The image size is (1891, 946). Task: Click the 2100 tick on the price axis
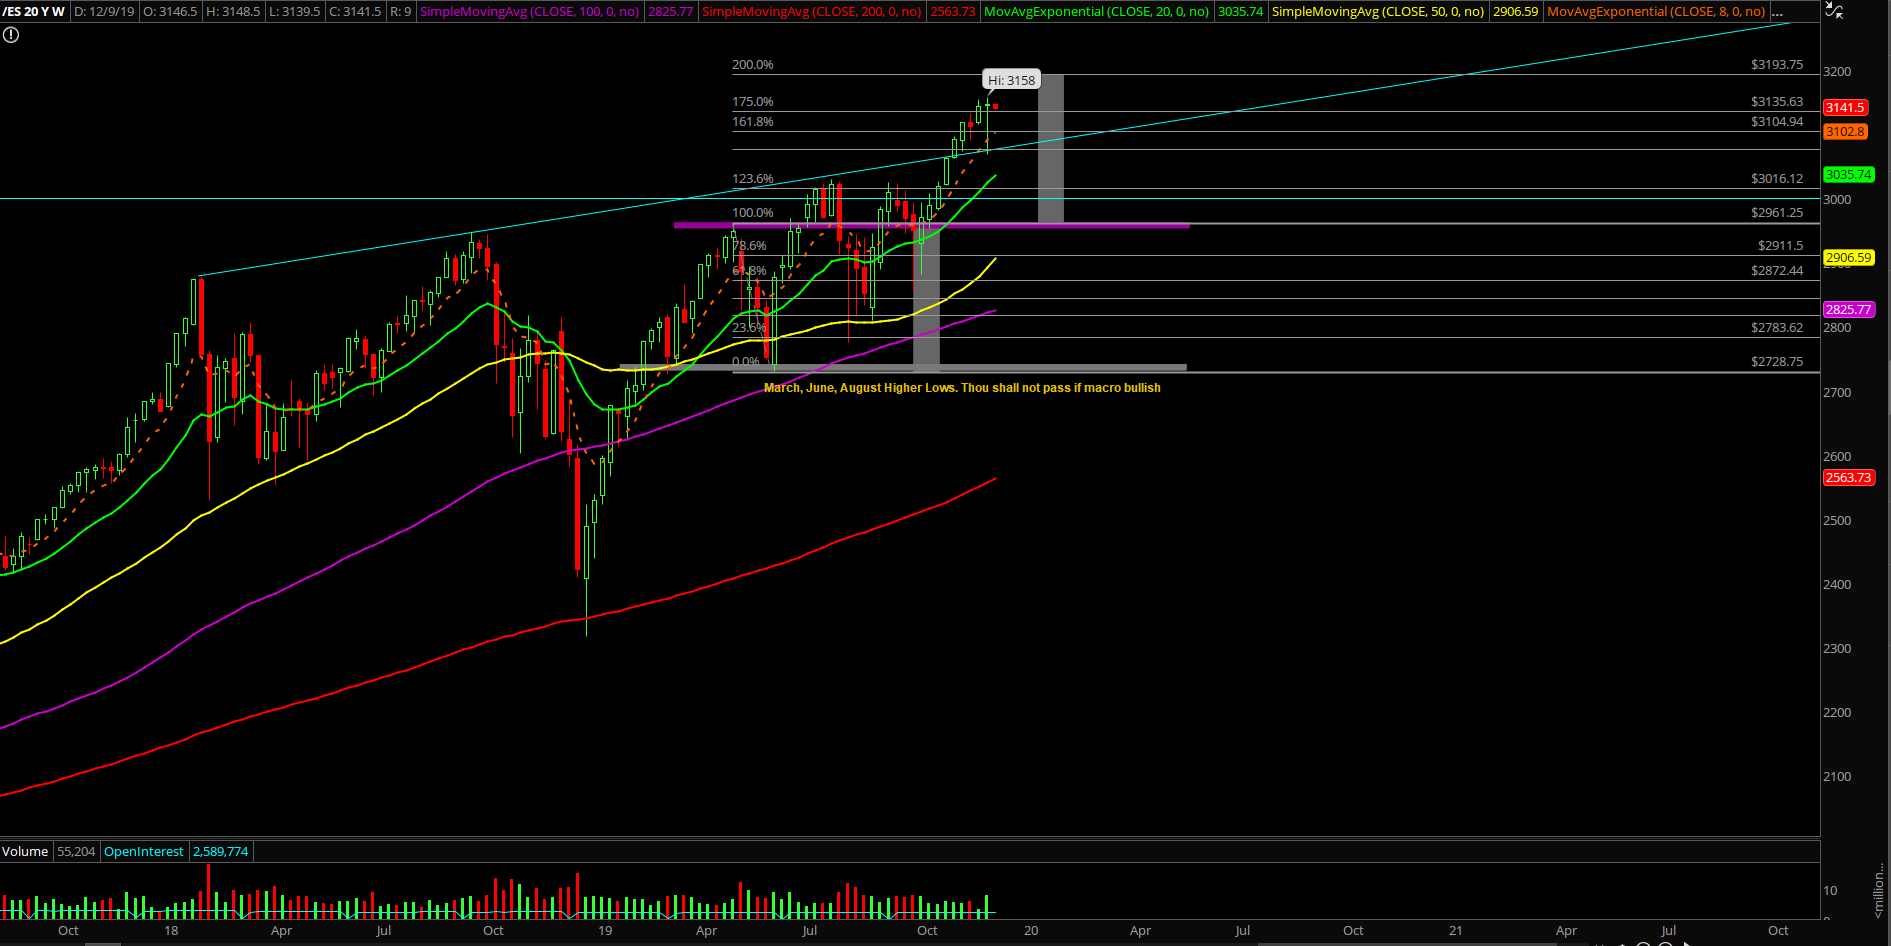coord(1837,777)
